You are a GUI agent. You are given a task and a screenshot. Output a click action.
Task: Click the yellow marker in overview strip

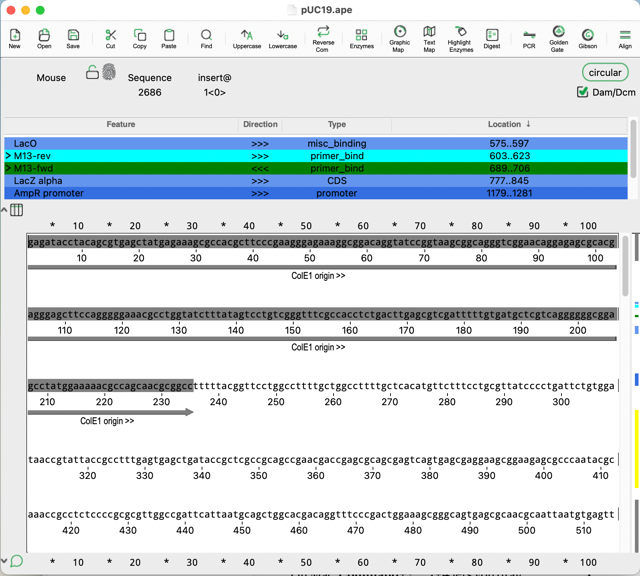click(636, 449)
